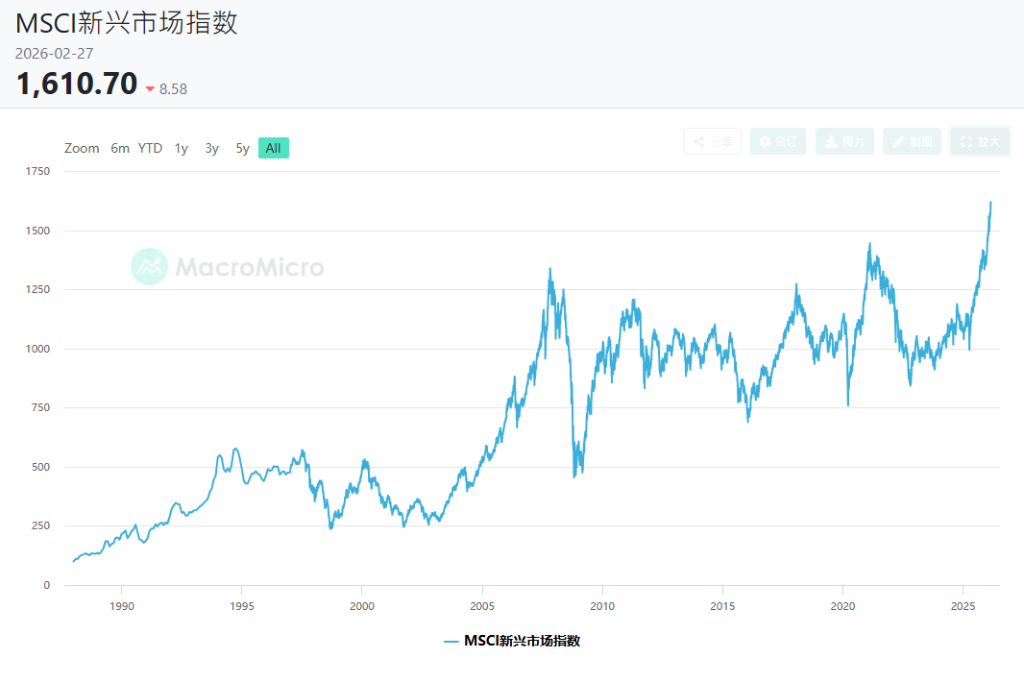Set zoom range to 6m
This screenshot has height=687, width=1024.
(120, 148)
